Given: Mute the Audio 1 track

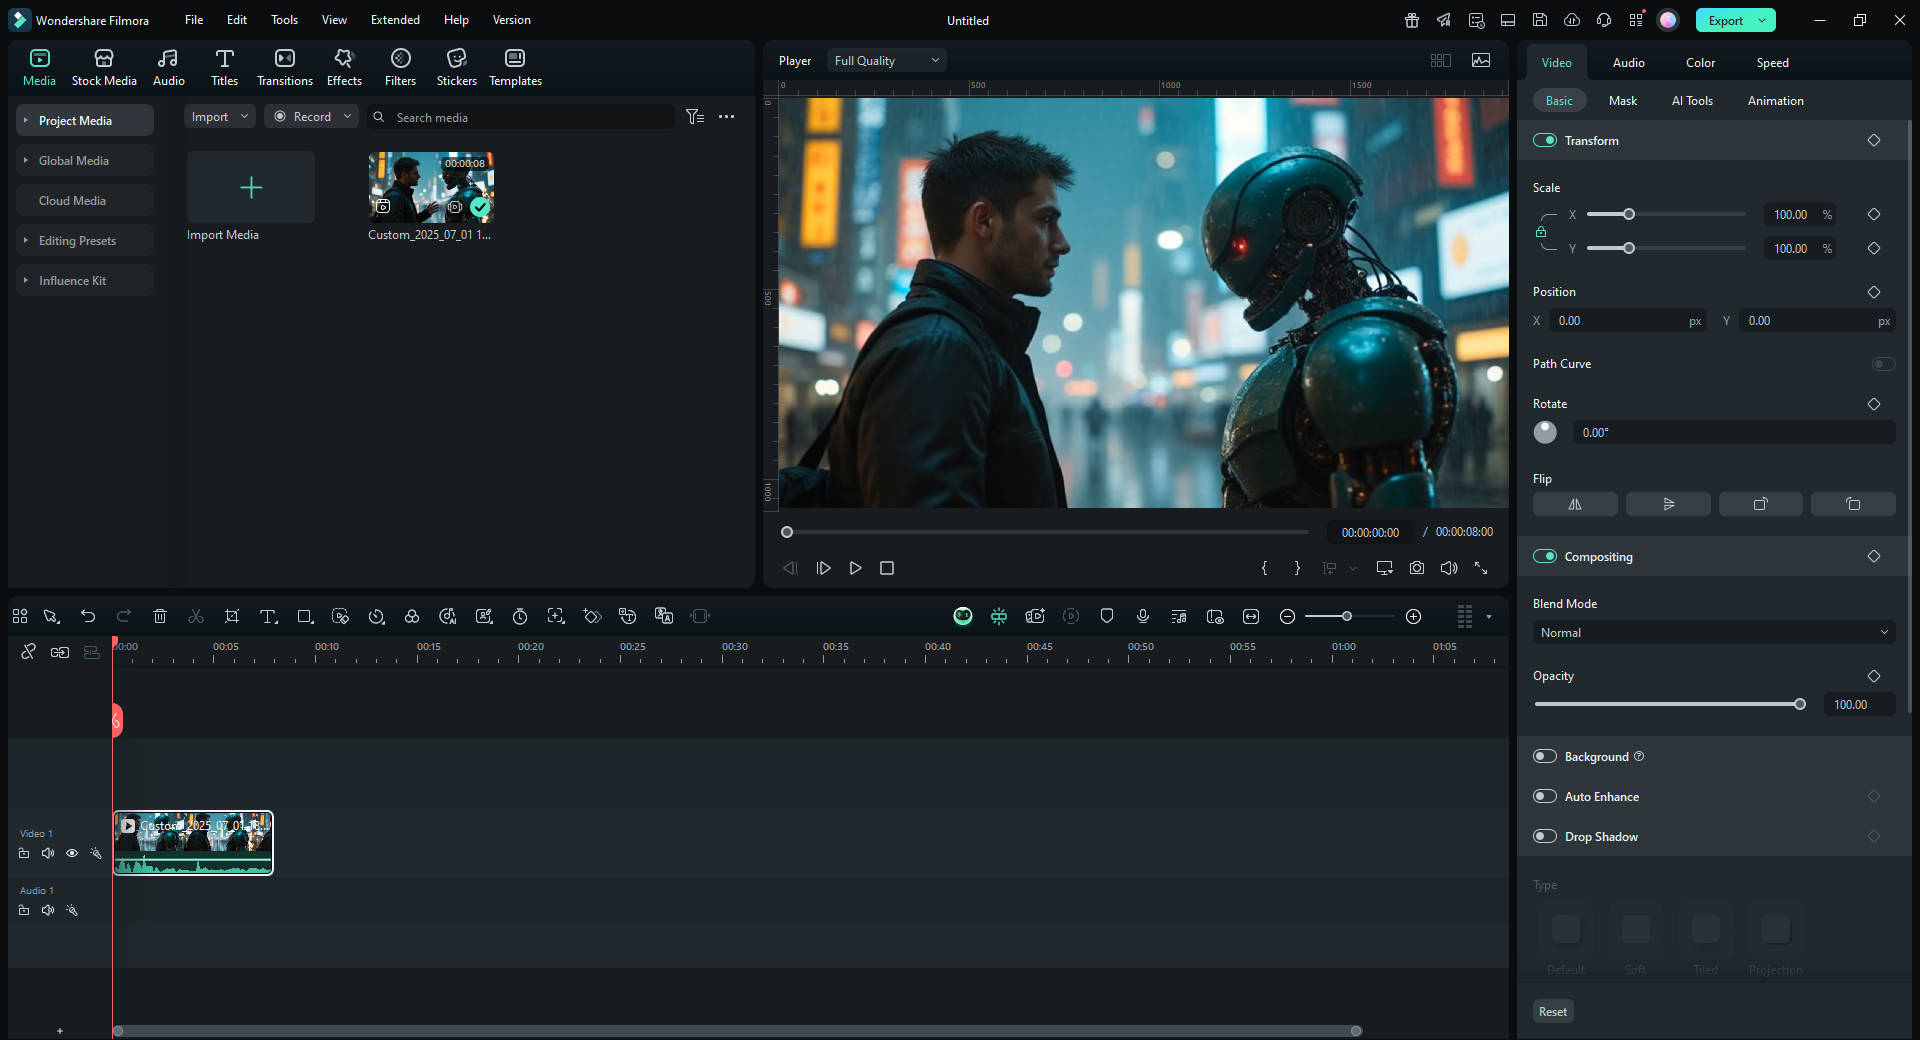Looking at the screenshot, I should pyautogui.click(x=48, y=910).
